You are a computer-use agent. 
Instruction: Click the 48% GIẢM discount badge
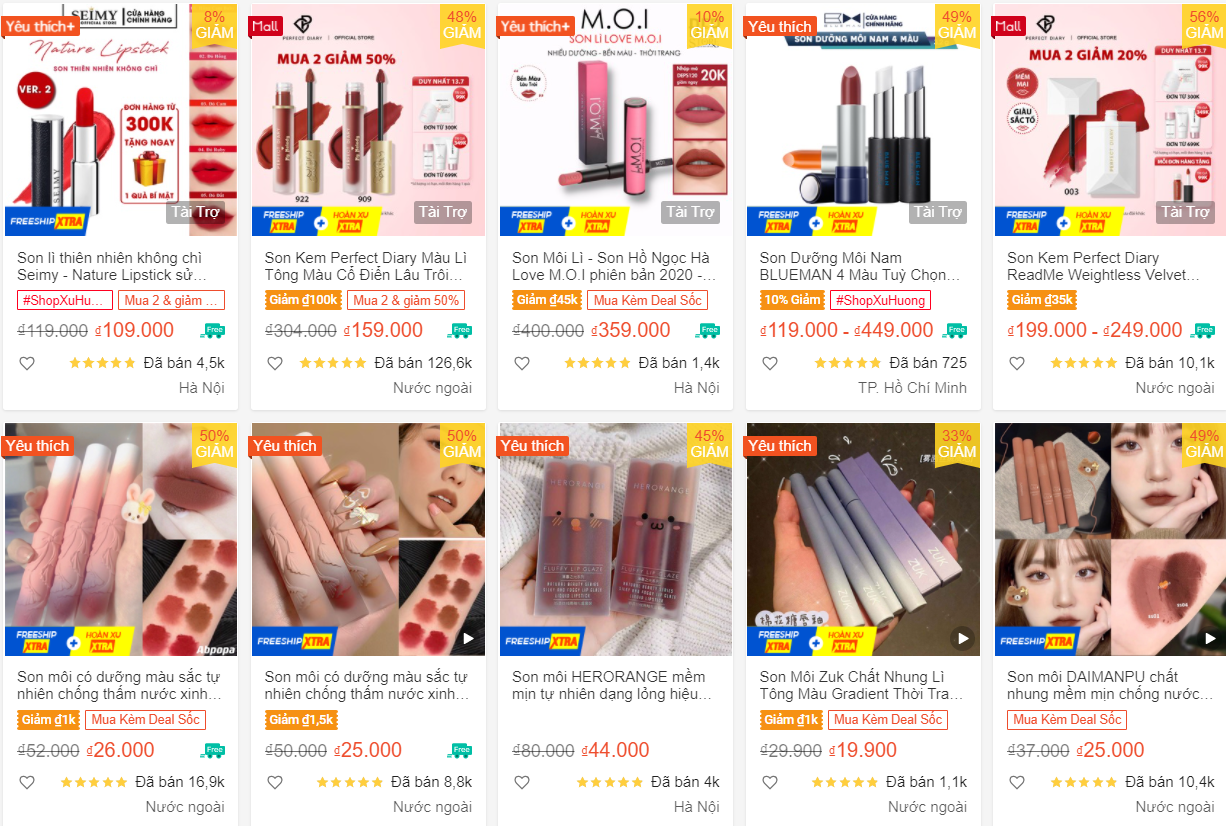(x=461, y=24)
